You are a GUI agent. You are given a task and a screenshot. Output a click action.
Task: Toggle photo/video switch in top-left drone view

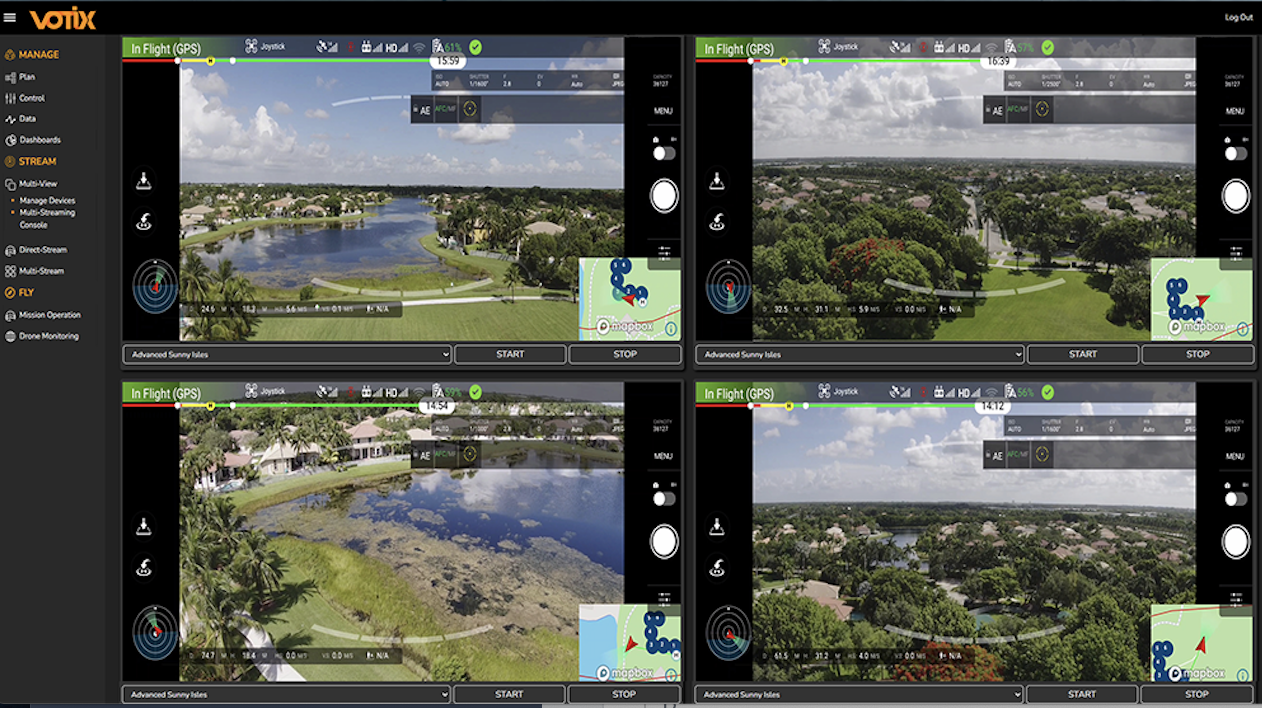point(664,153)
